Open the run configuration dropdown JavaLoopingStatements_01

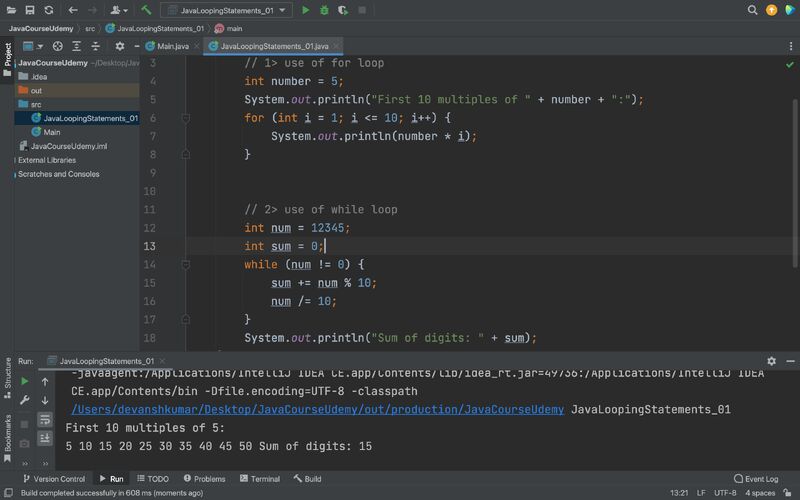pyautogui.click(x=227, y=10)
